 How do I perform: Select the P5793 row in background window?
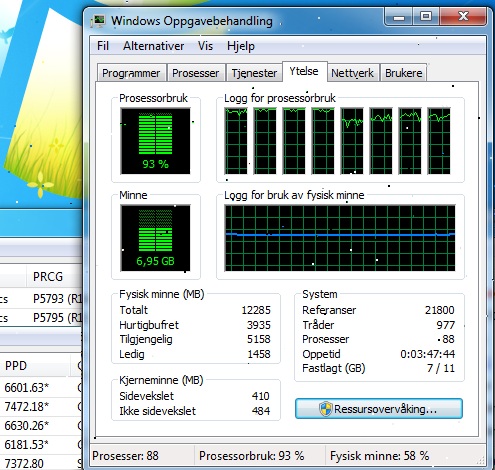41,299
